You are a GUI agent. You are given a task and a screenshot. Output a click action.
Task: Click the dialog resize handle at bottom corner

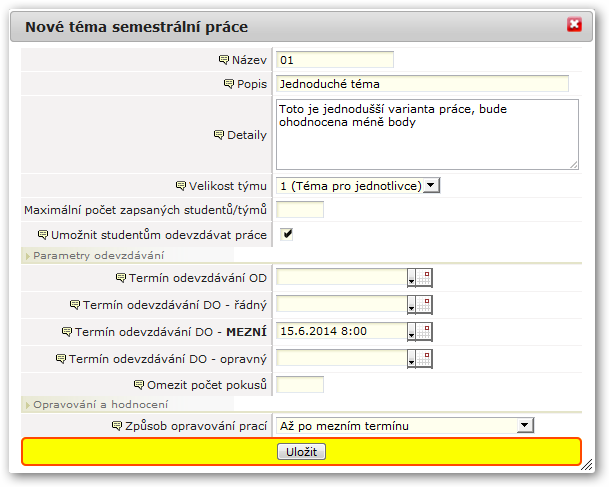pyautogui.click(x=586, y=464)
